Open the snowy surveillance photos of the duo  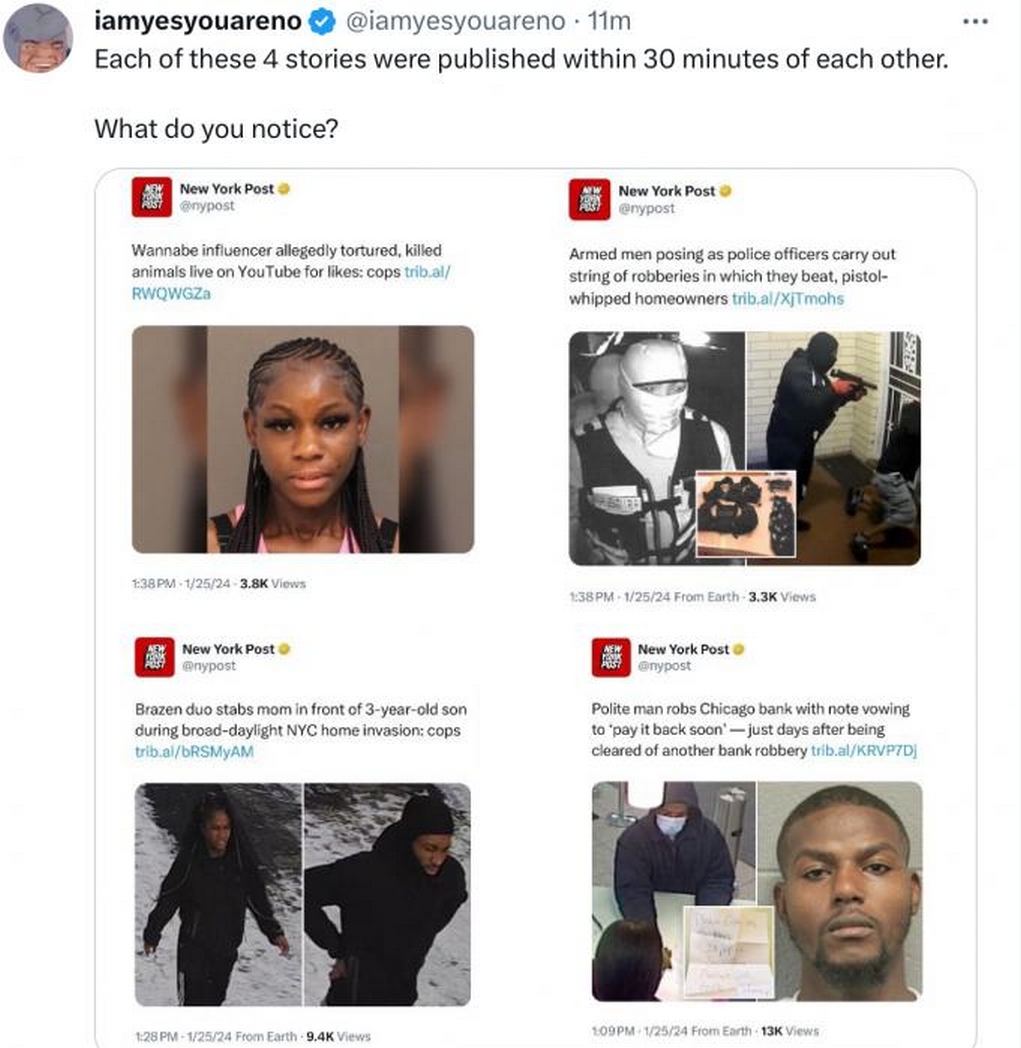point(303,894)
